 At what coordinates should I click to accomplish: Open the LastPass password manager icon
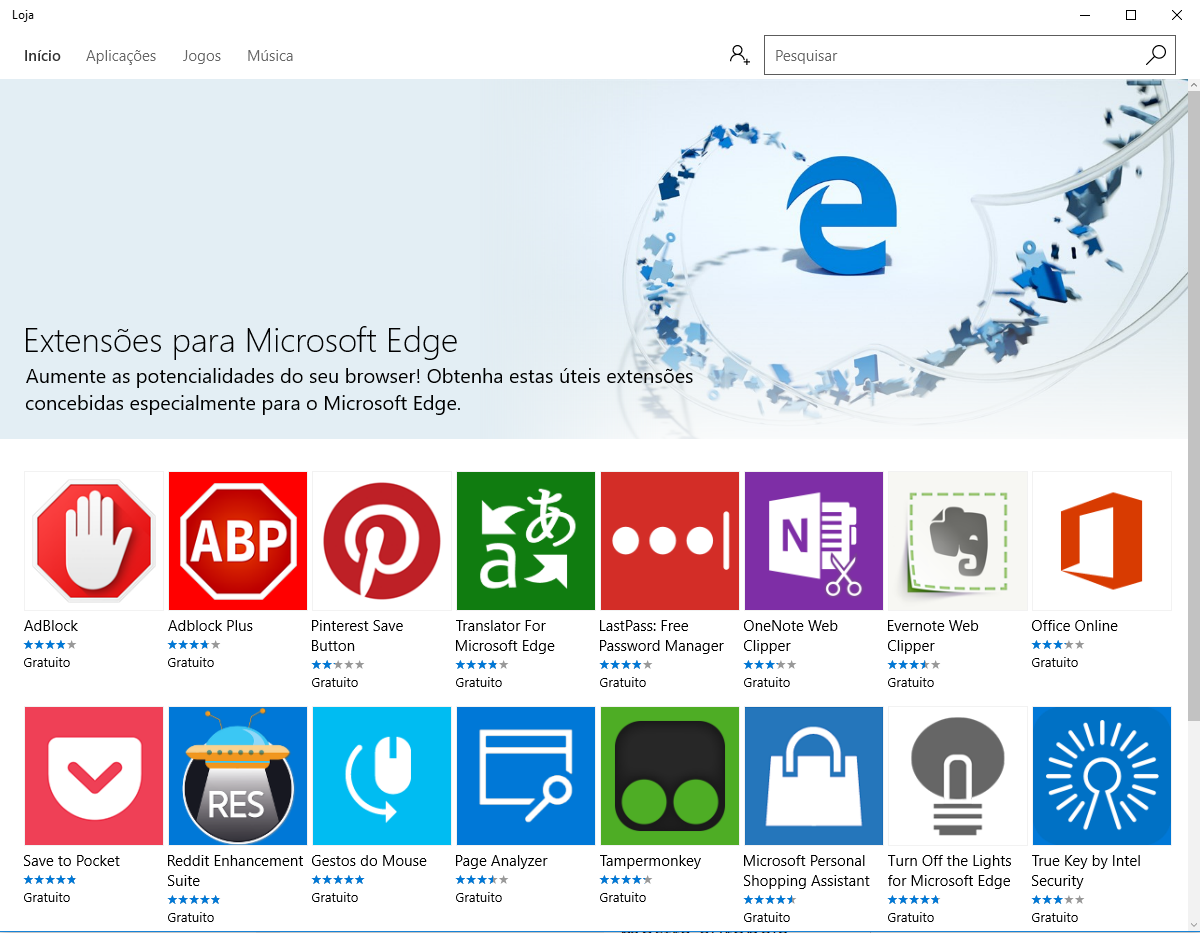pyautogui.click(x=670, y=541)
